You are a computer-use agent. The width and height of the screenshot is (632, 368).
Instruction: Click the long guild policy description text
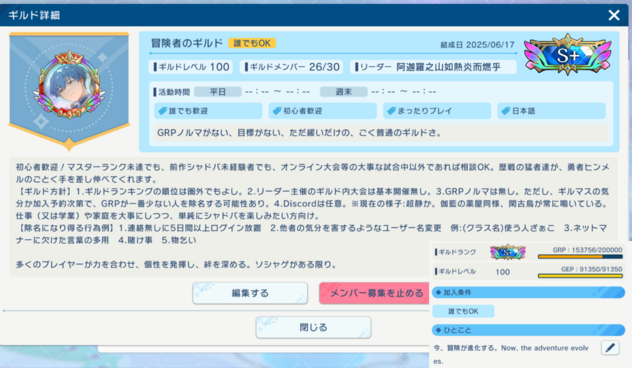point(313,216)
